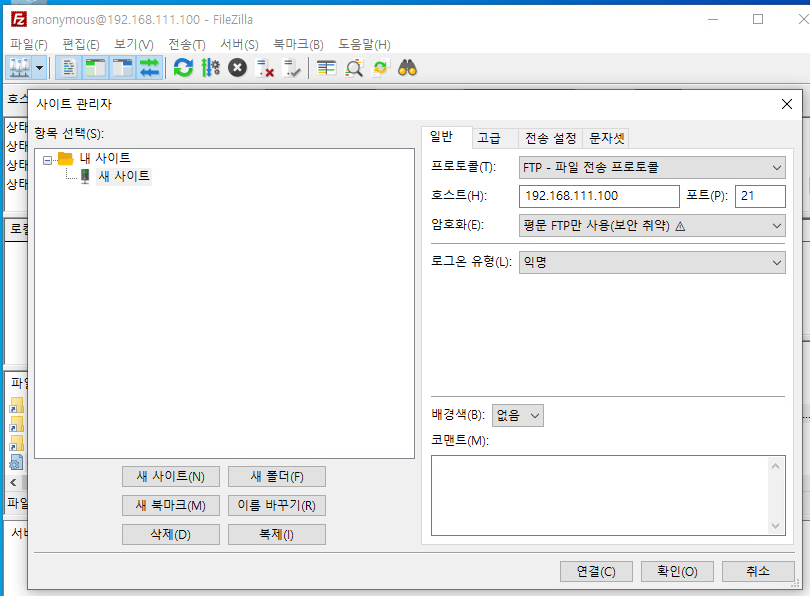810x596 pixels.
Task: Select 새 사이트 entry
Action: 124,176
